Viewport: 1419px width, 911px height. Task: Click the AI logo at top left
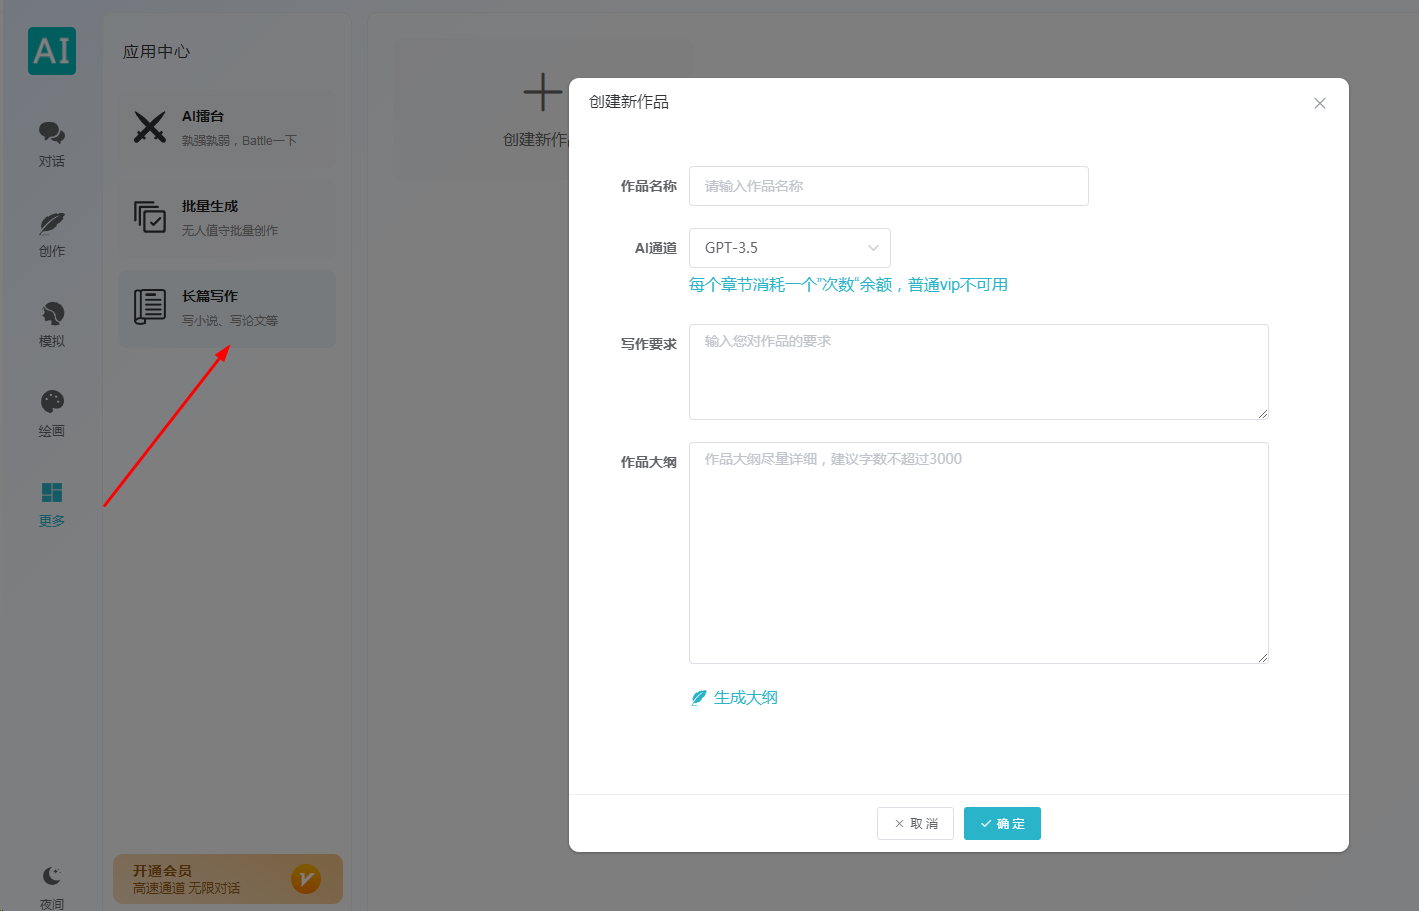click(52, 51)
